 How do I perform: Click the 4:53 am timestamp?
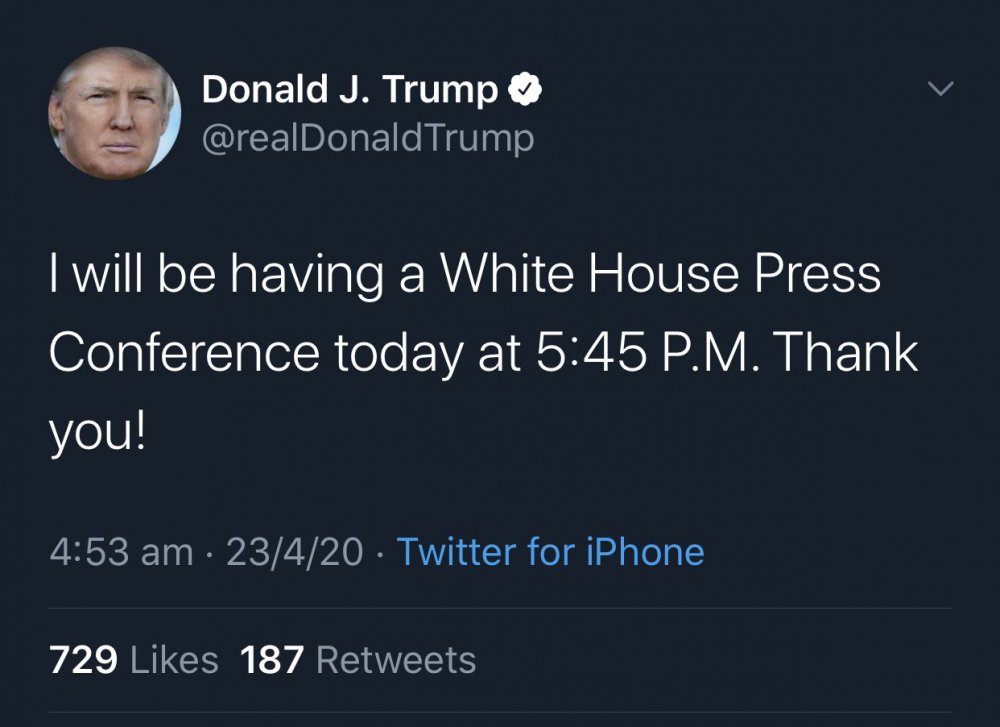tap(121, 552)
